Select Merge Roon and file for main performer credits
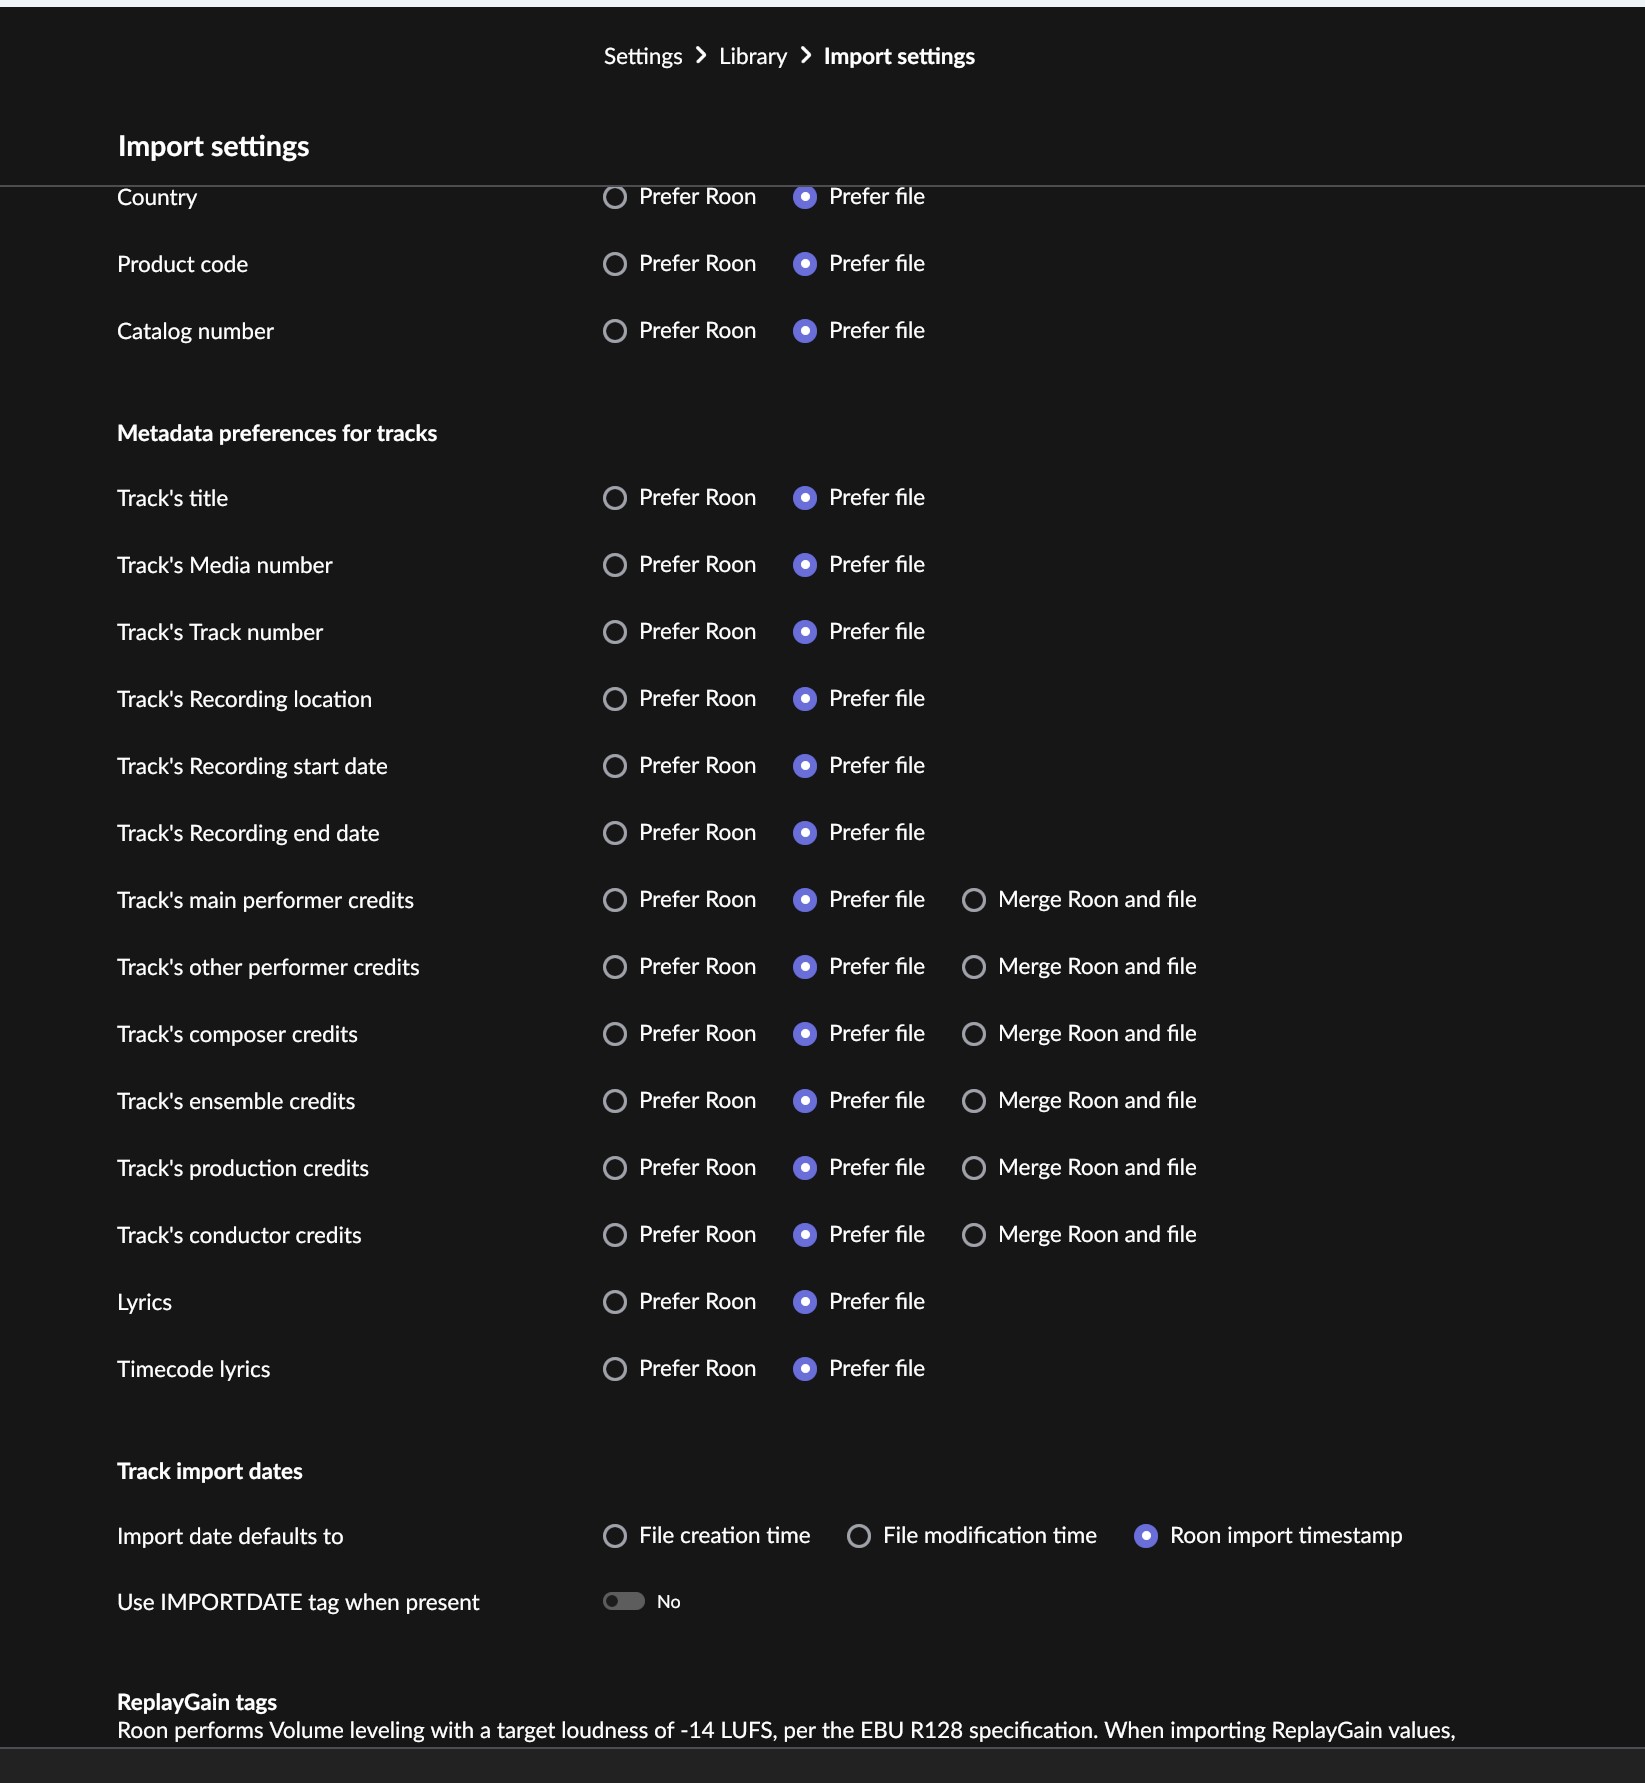The width and height of the screenshot is (1645, 1783). click(x=973, y=900)
